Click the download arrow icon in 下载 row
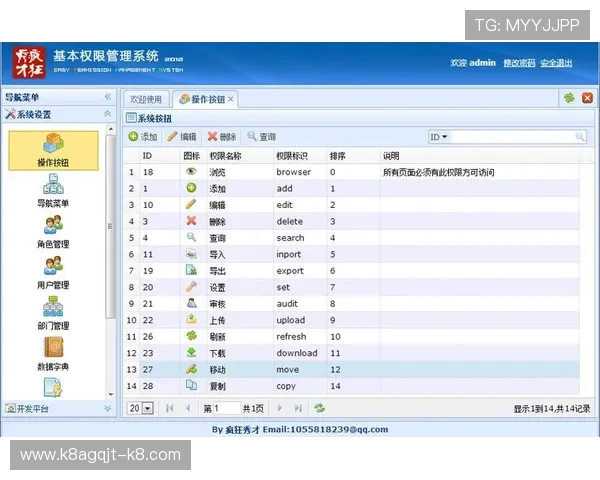The height and width of the screenshot is (480, 600). pos(191,352)
